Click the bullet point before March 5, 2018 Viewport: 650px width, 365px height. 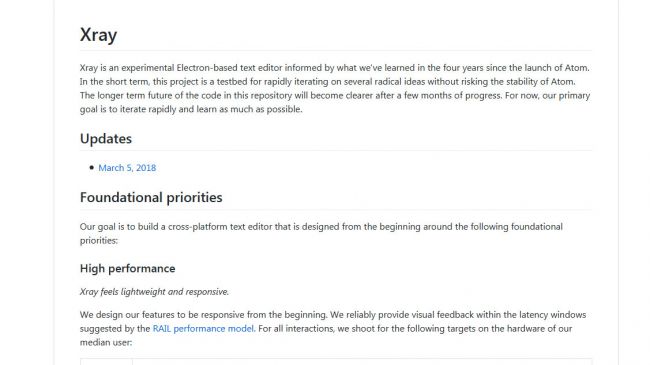point(92,168)
